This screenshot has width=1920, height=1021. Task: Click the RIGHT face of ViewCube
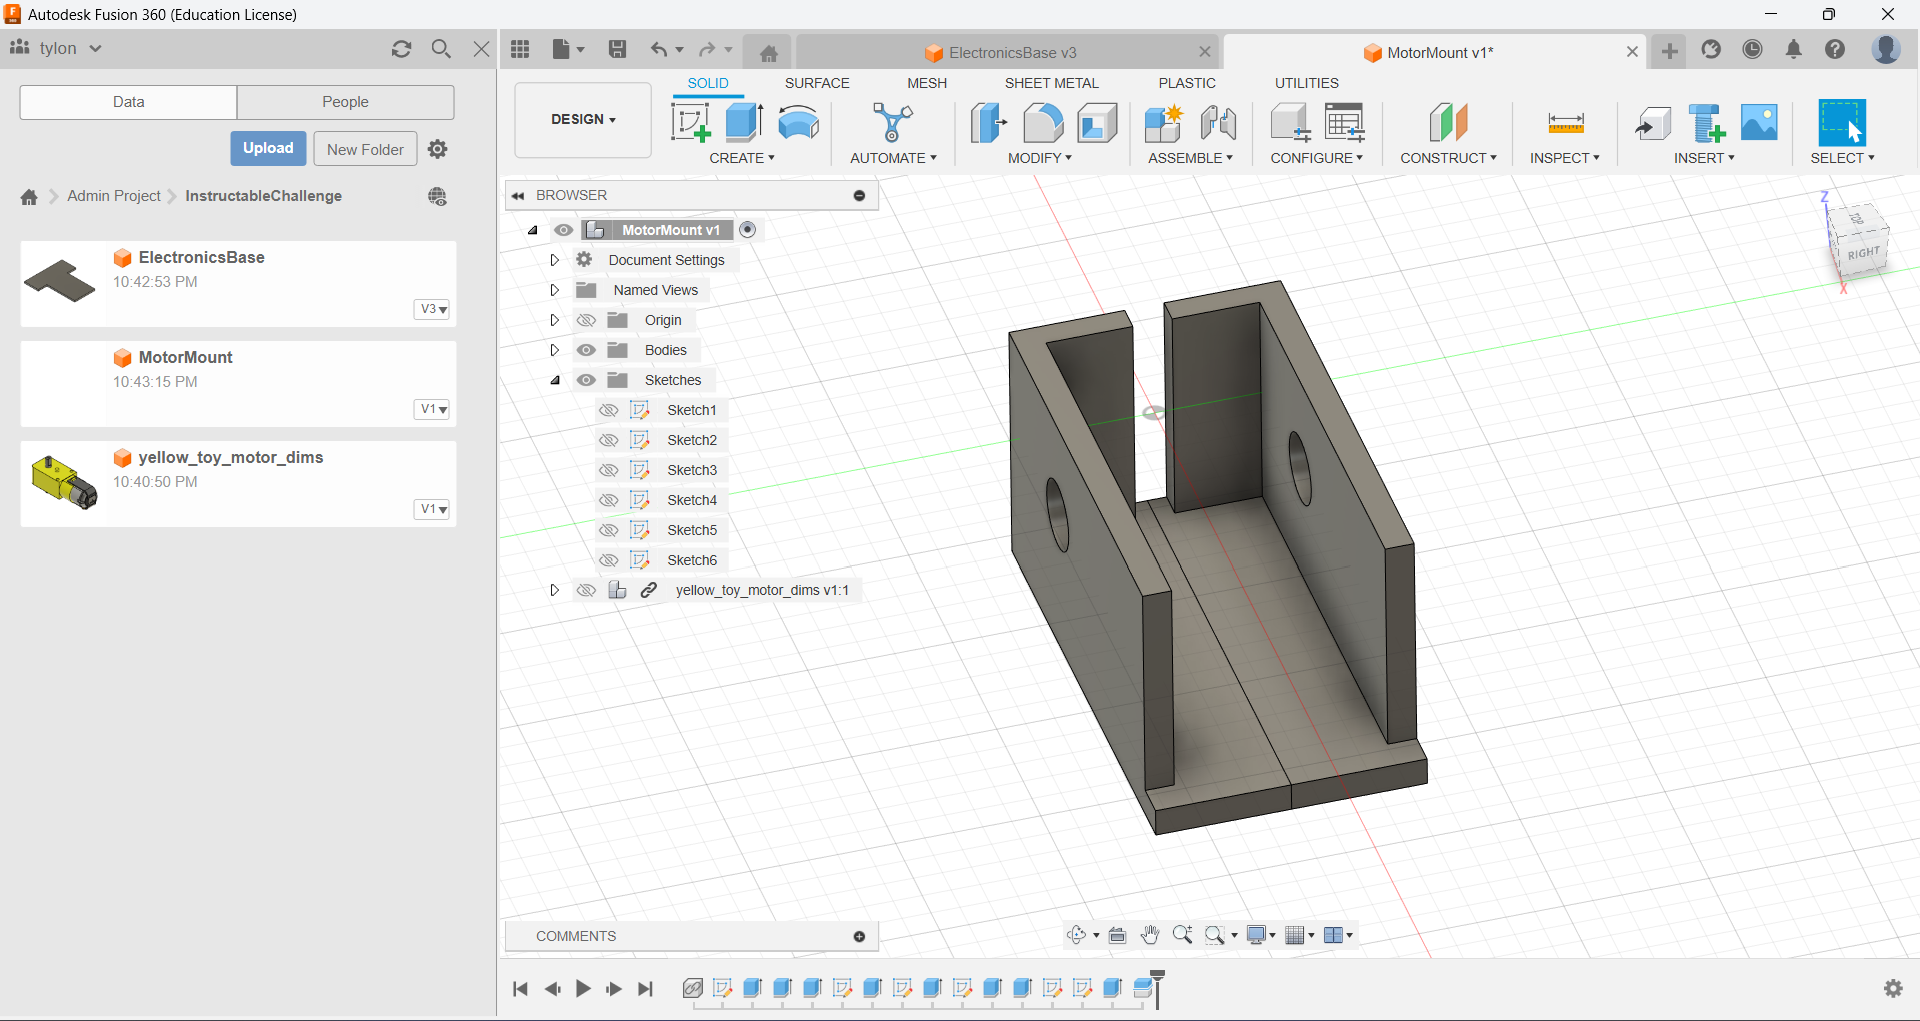pyautogui.click(x=1862, y=254)
